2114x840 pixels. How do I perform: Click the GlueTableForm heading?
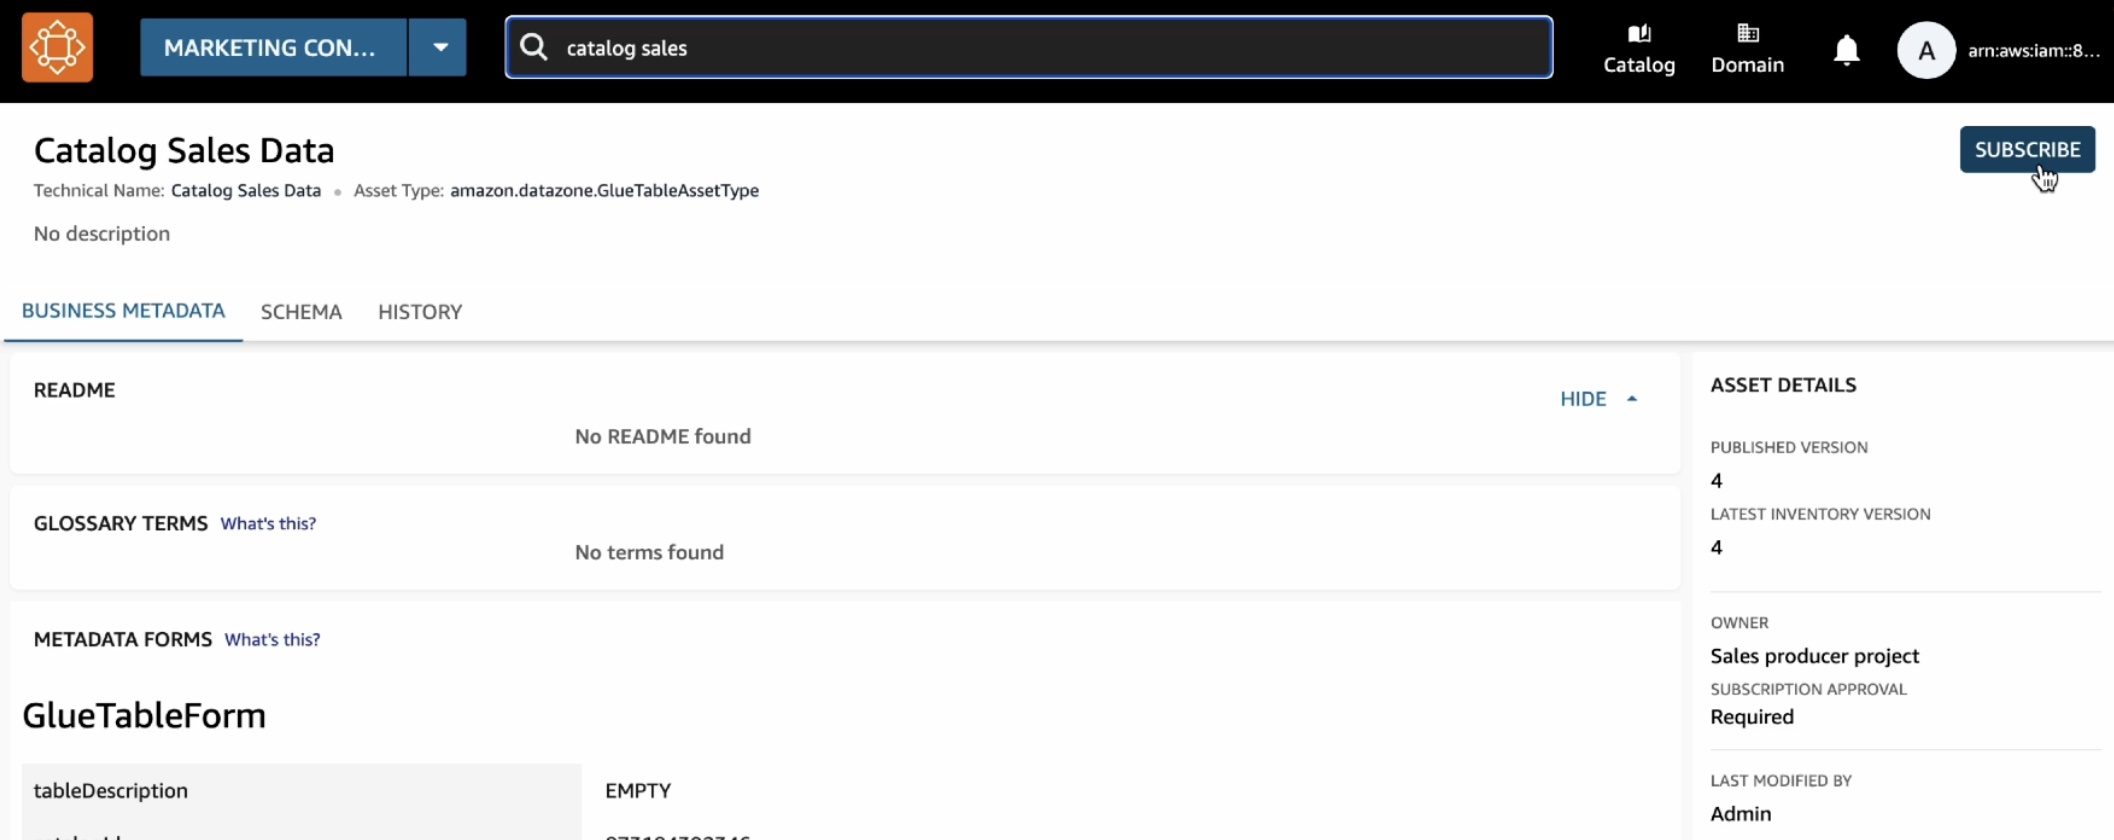tap(144, 715)
